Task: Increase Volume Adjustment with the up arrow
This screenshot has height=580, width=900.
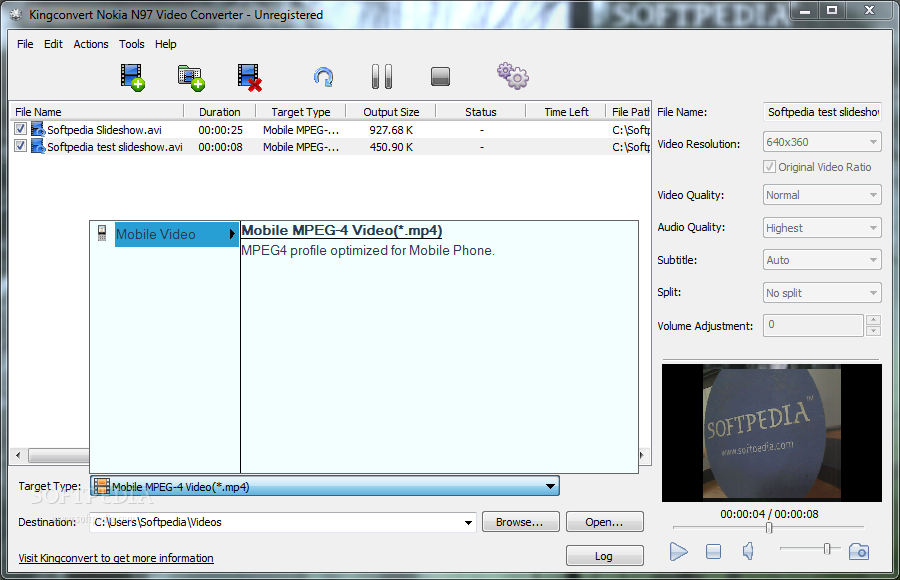Action: click(873, 320)
